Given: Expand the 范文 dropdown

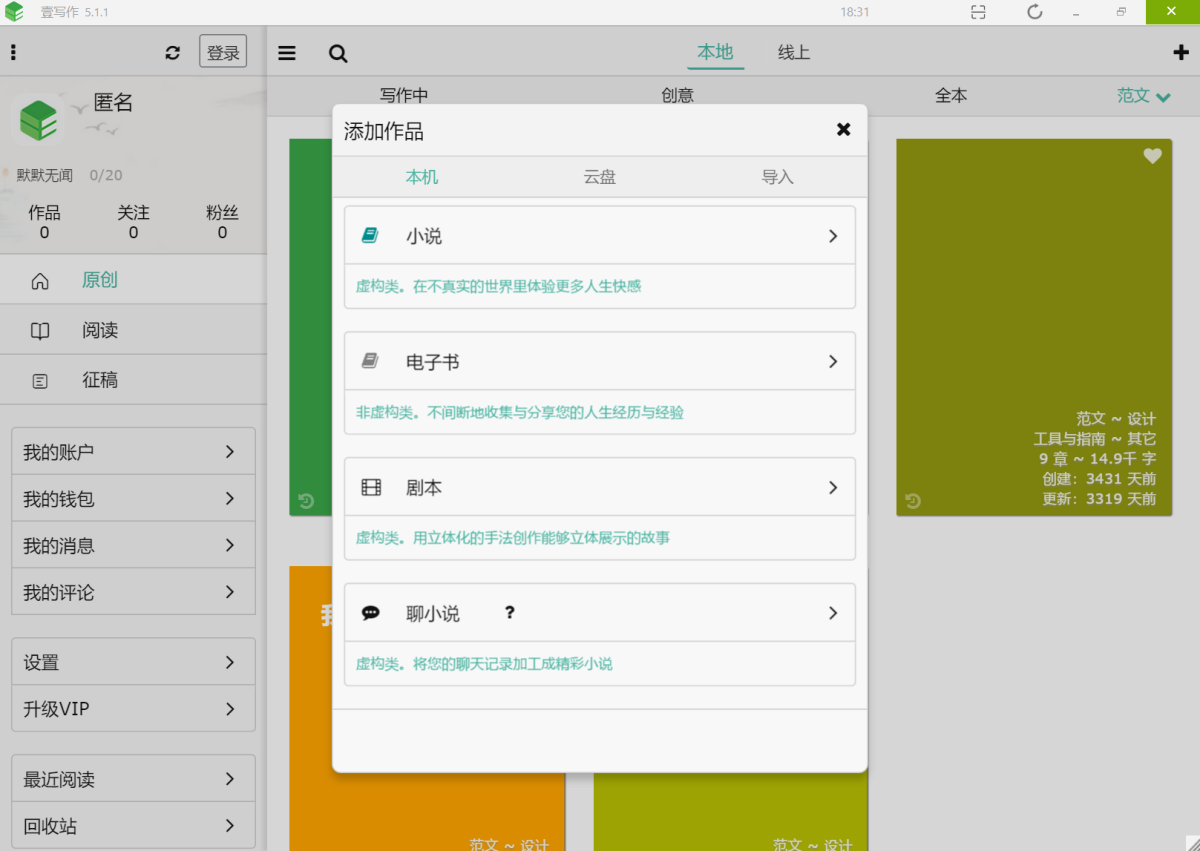Looking at the screenshot, I should coord(1143,96).
